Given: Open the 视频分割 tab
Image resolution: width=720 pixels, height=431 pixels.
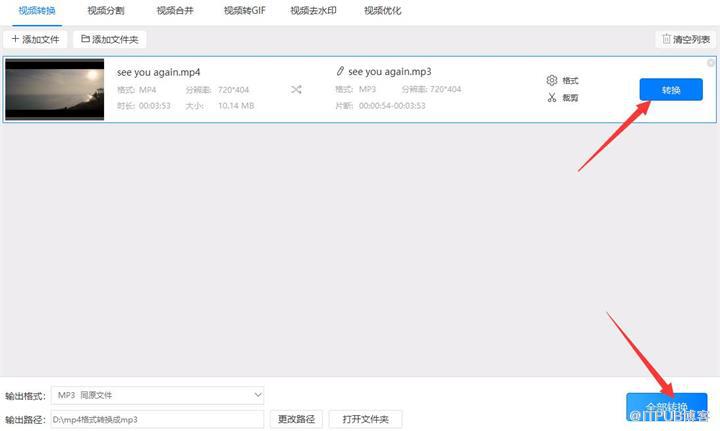Looking at the screenshot, I should tap(106, 11).
